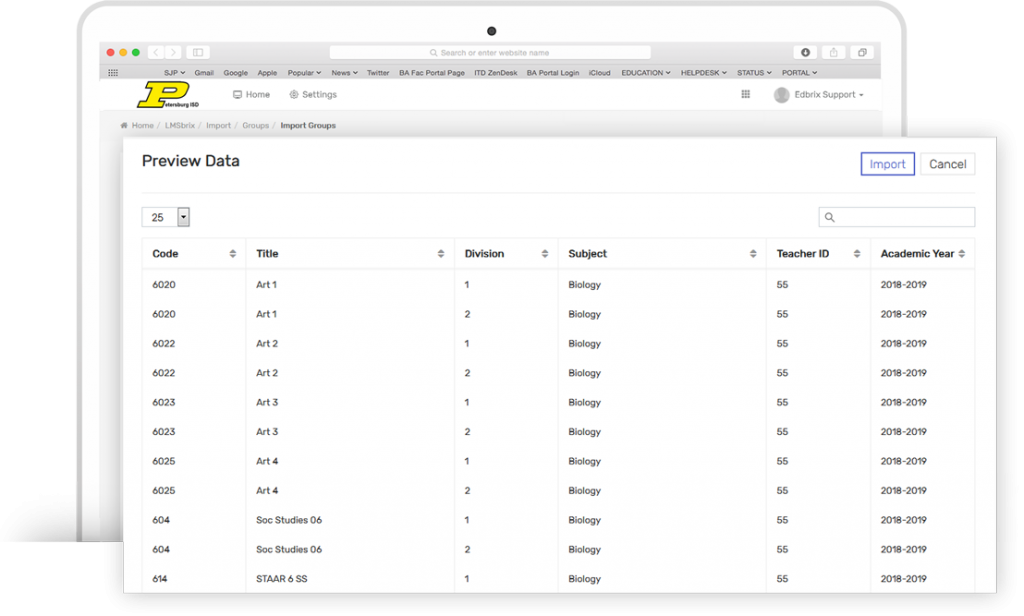Expand the STATUS bookmarks folder
The width and height of the screenshot is (1024, 616).
coord(754,73)
